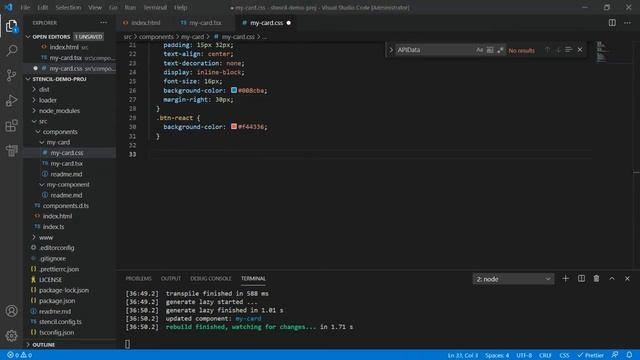This screenshot has width=640, height=360.
Task: Open package.json in the file tree
Action: (x=57, y=301)
